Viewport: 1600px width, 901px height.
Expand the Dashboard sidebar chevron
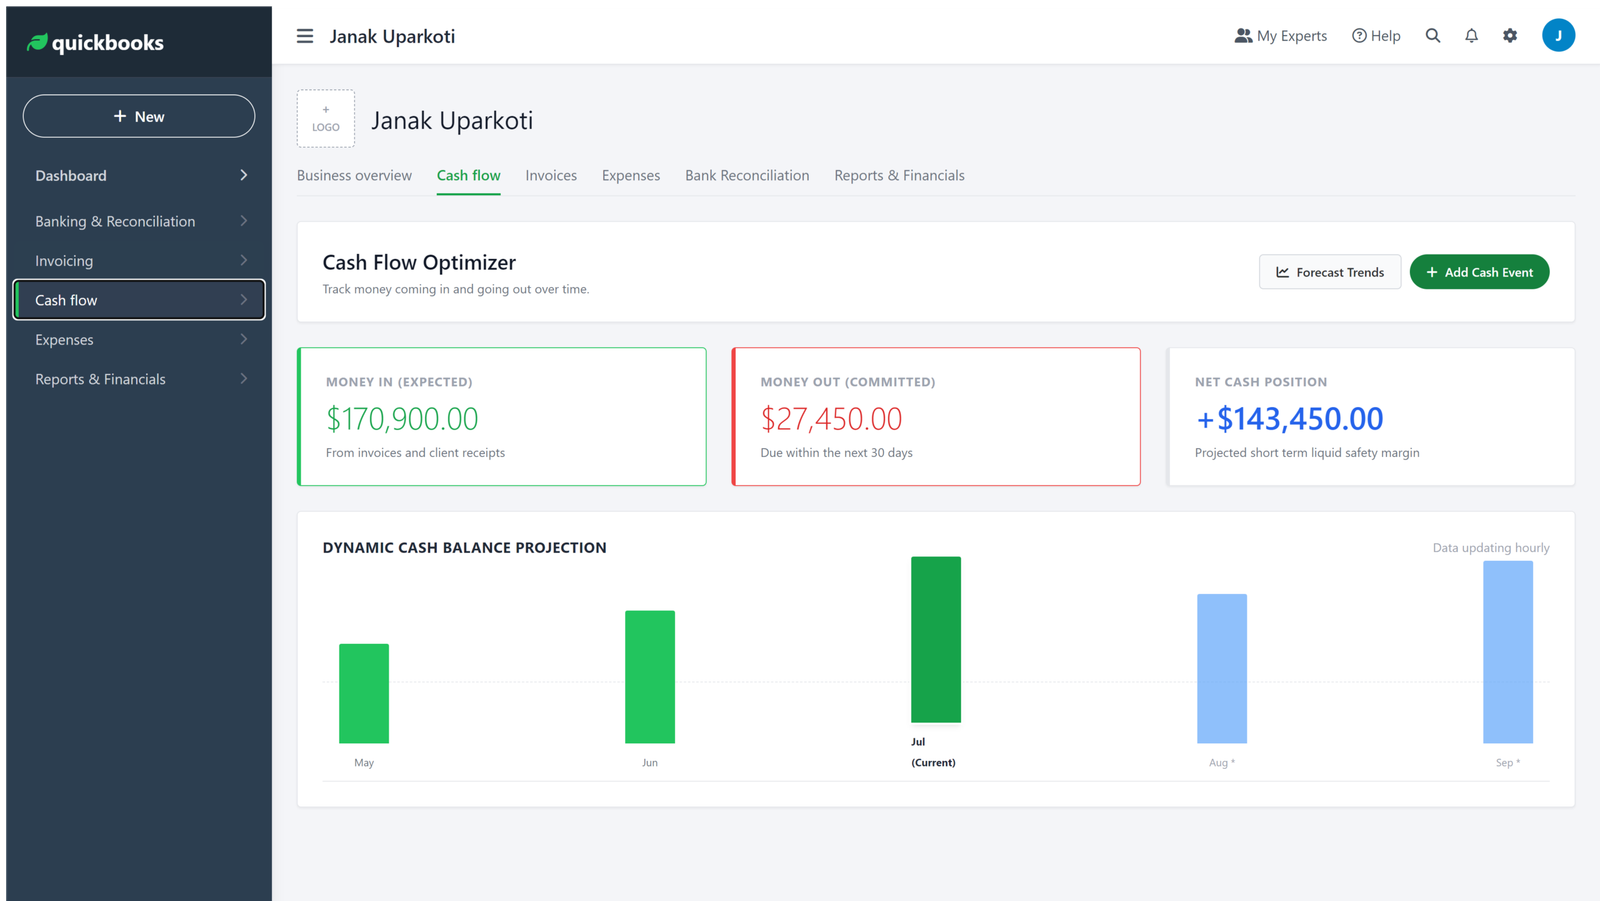[243, 175]
